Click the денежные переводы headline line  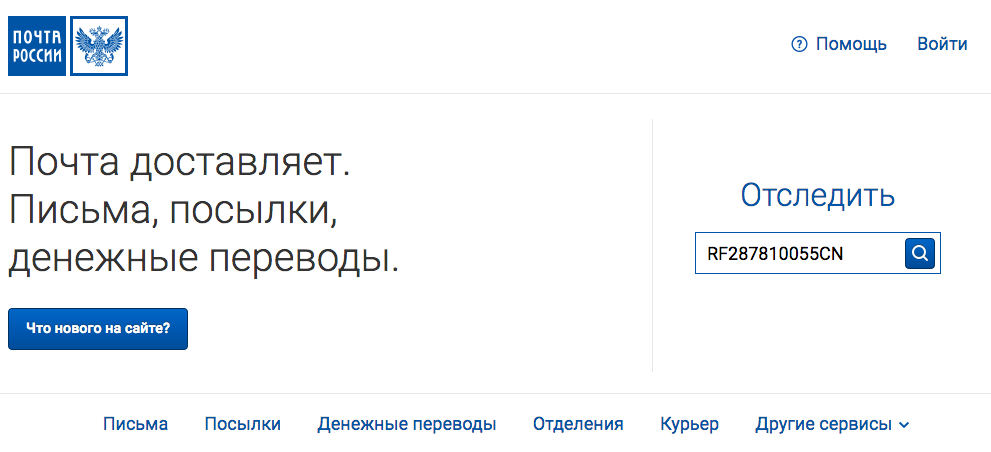click(x=204, y=259)
